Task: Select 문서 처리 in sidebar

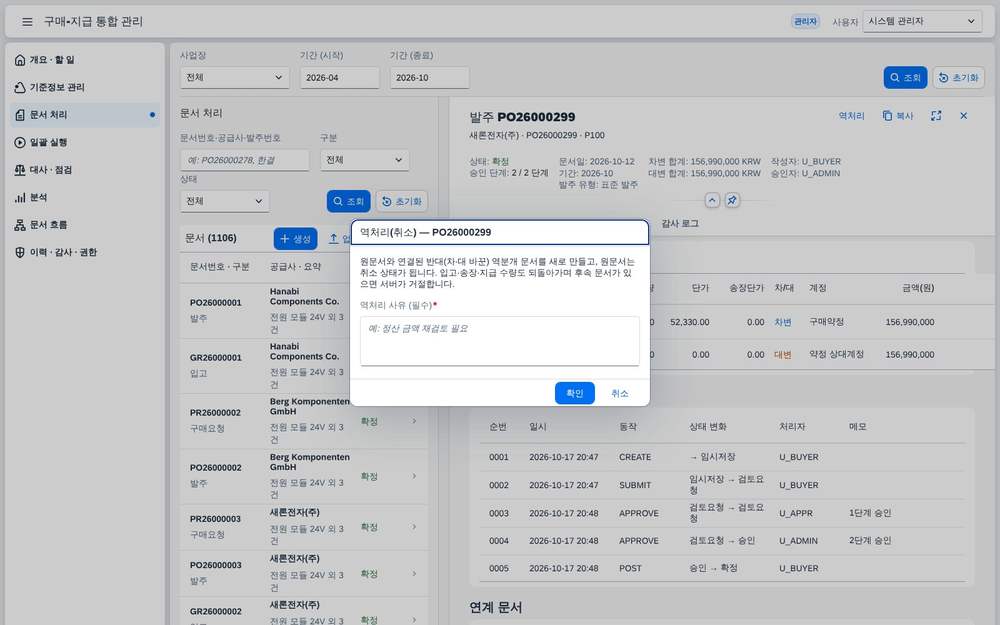Action: point(83,115)
